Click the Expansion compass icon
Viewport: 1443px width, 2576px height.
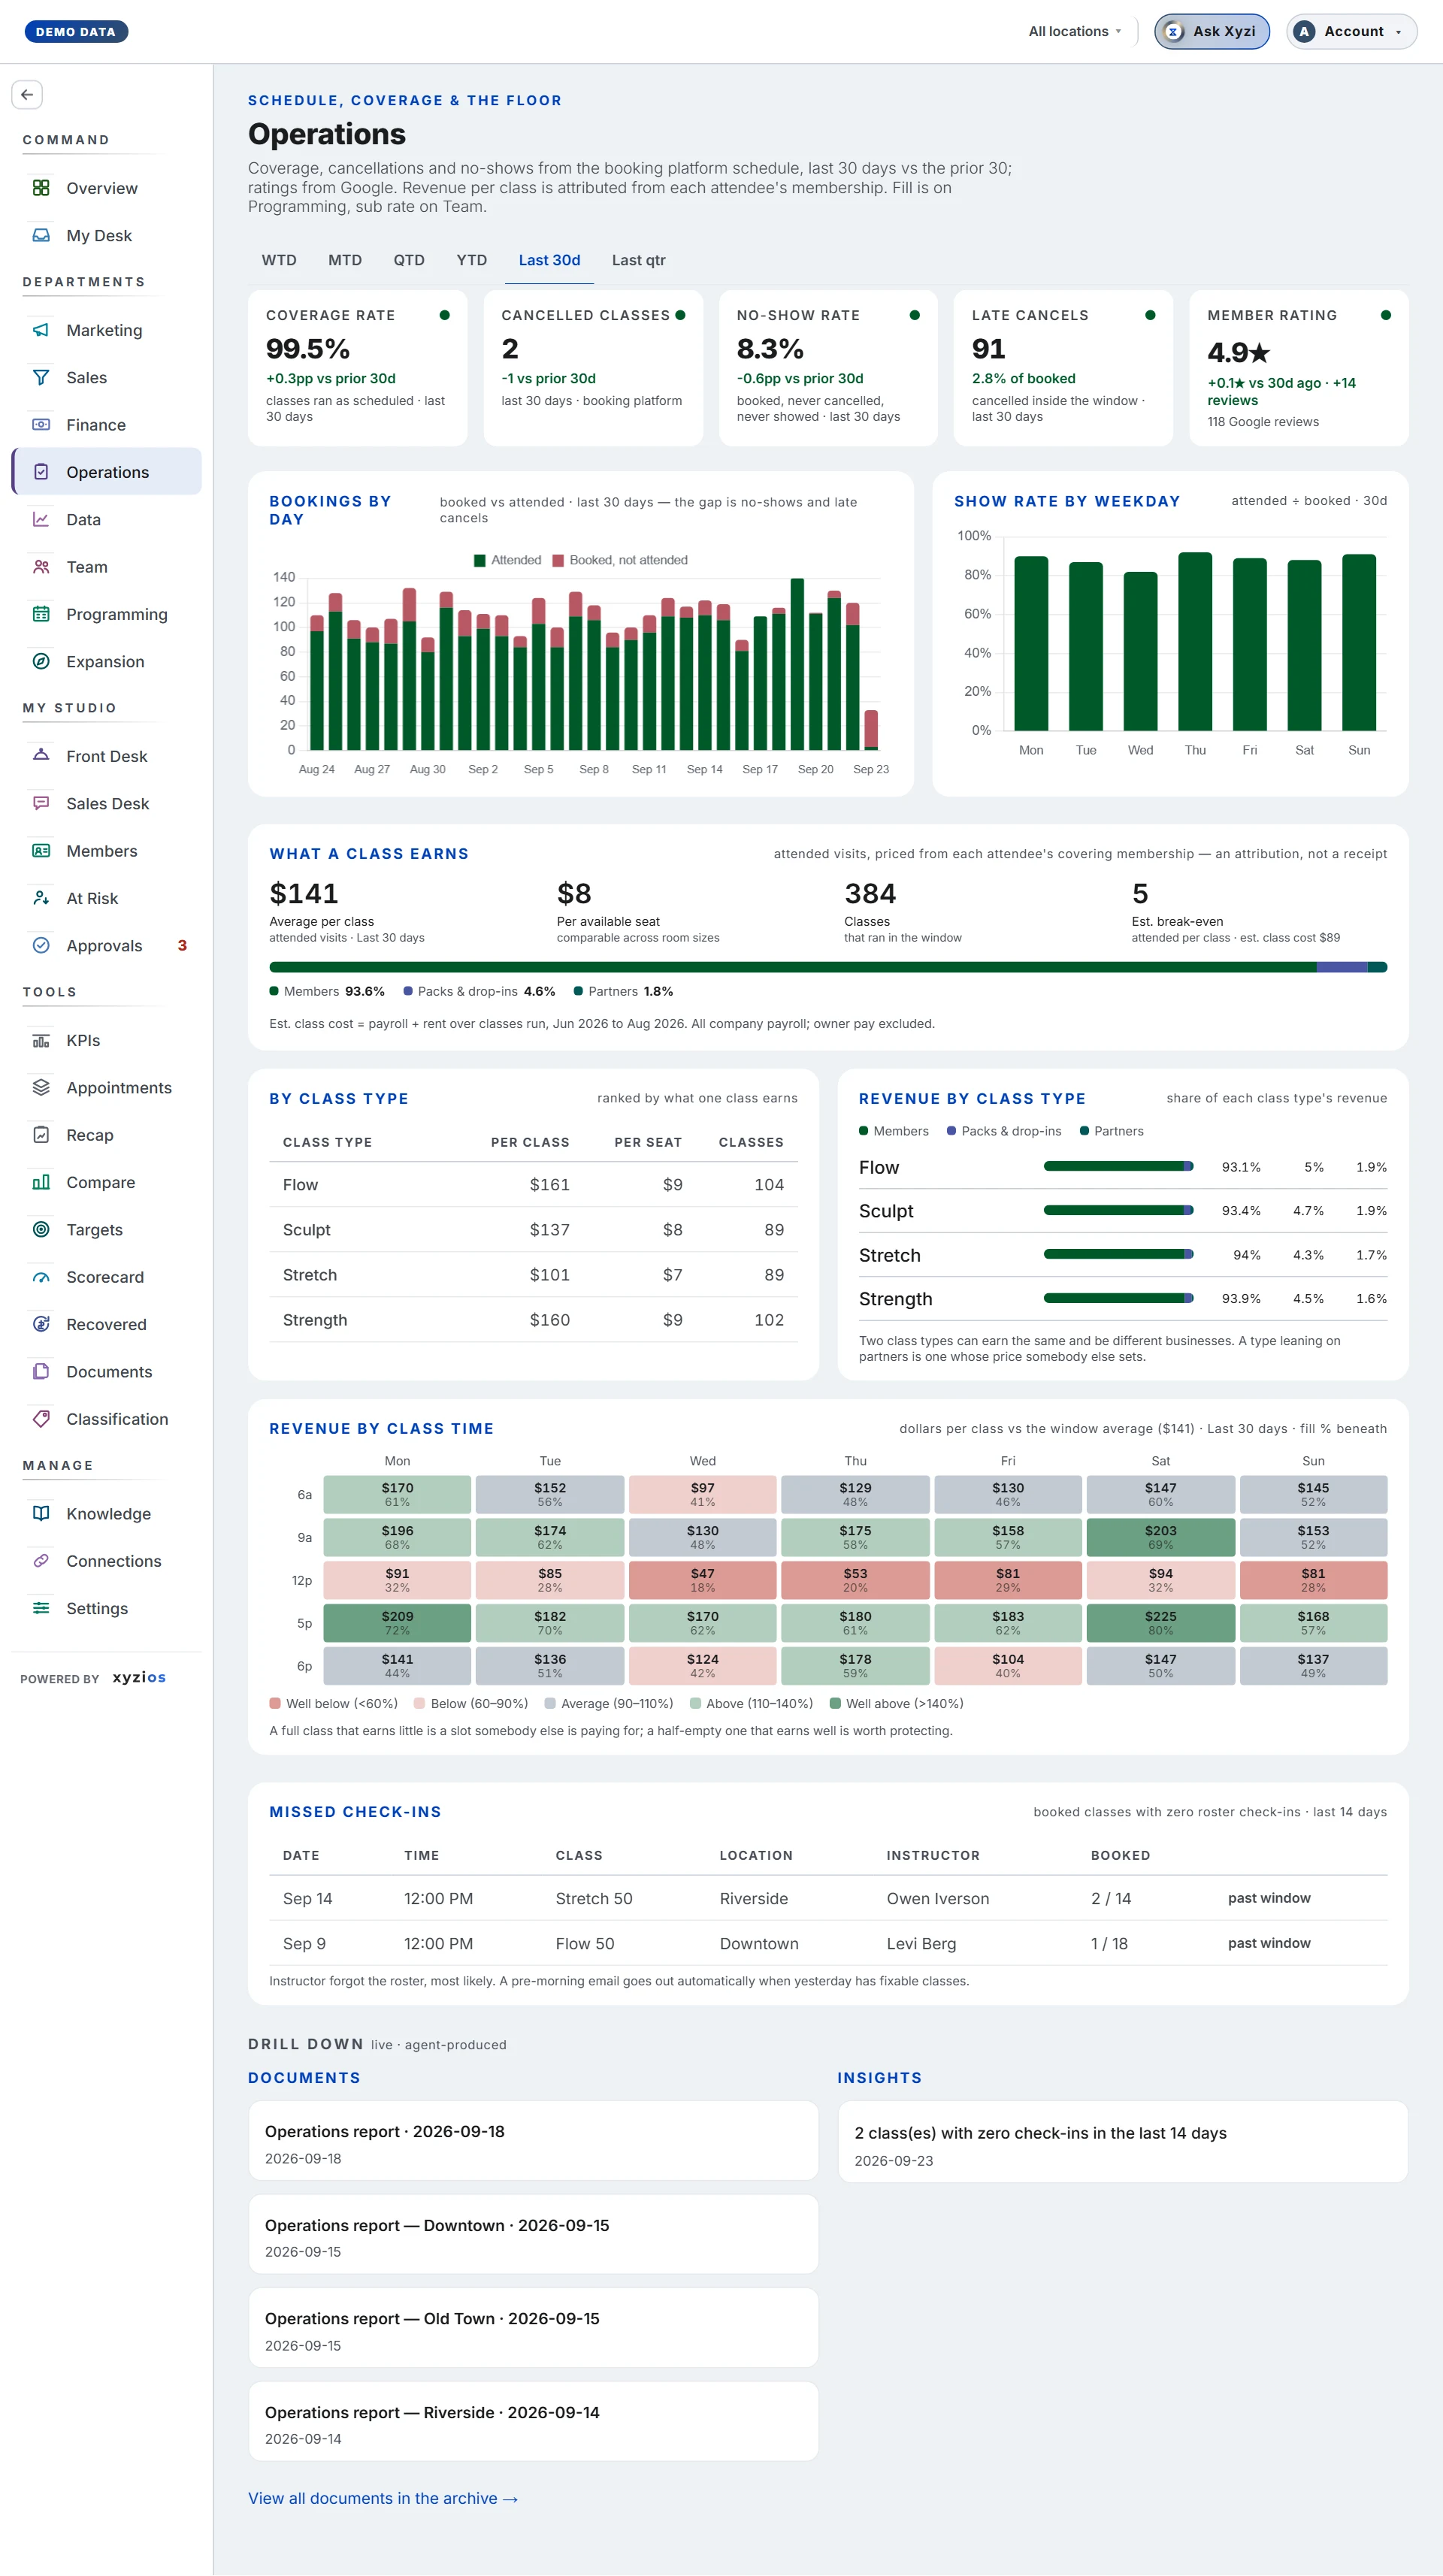click(x=41, y=661)
